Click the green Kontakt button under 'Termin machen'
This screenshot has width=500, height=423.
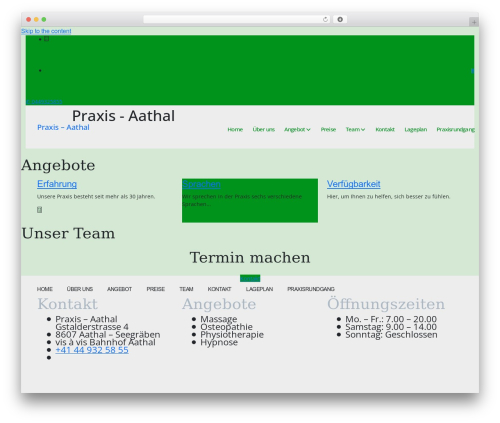pyautogui.click(x=250, y=278)
